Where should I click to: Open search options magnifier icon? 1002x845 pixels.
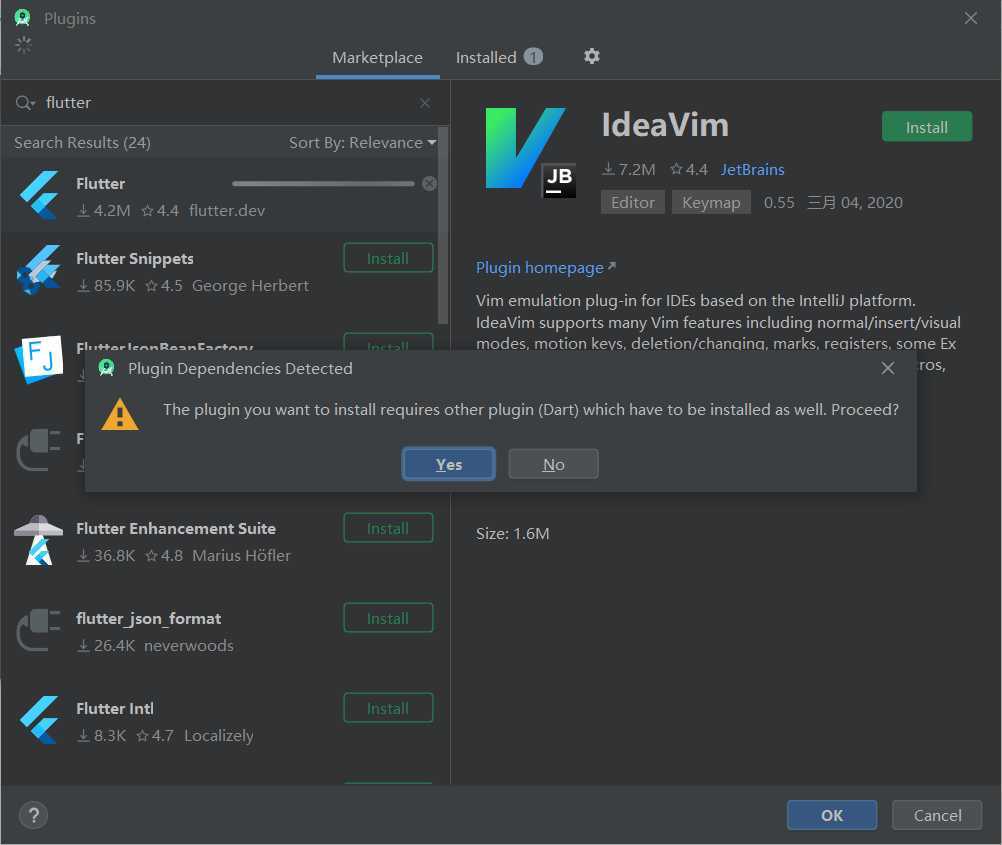(x=25, y=103)
